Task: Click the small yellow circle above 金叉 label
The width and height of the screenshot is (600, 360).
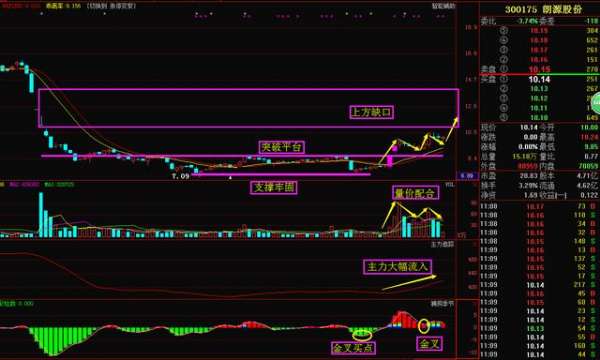Action: [424, 326]
